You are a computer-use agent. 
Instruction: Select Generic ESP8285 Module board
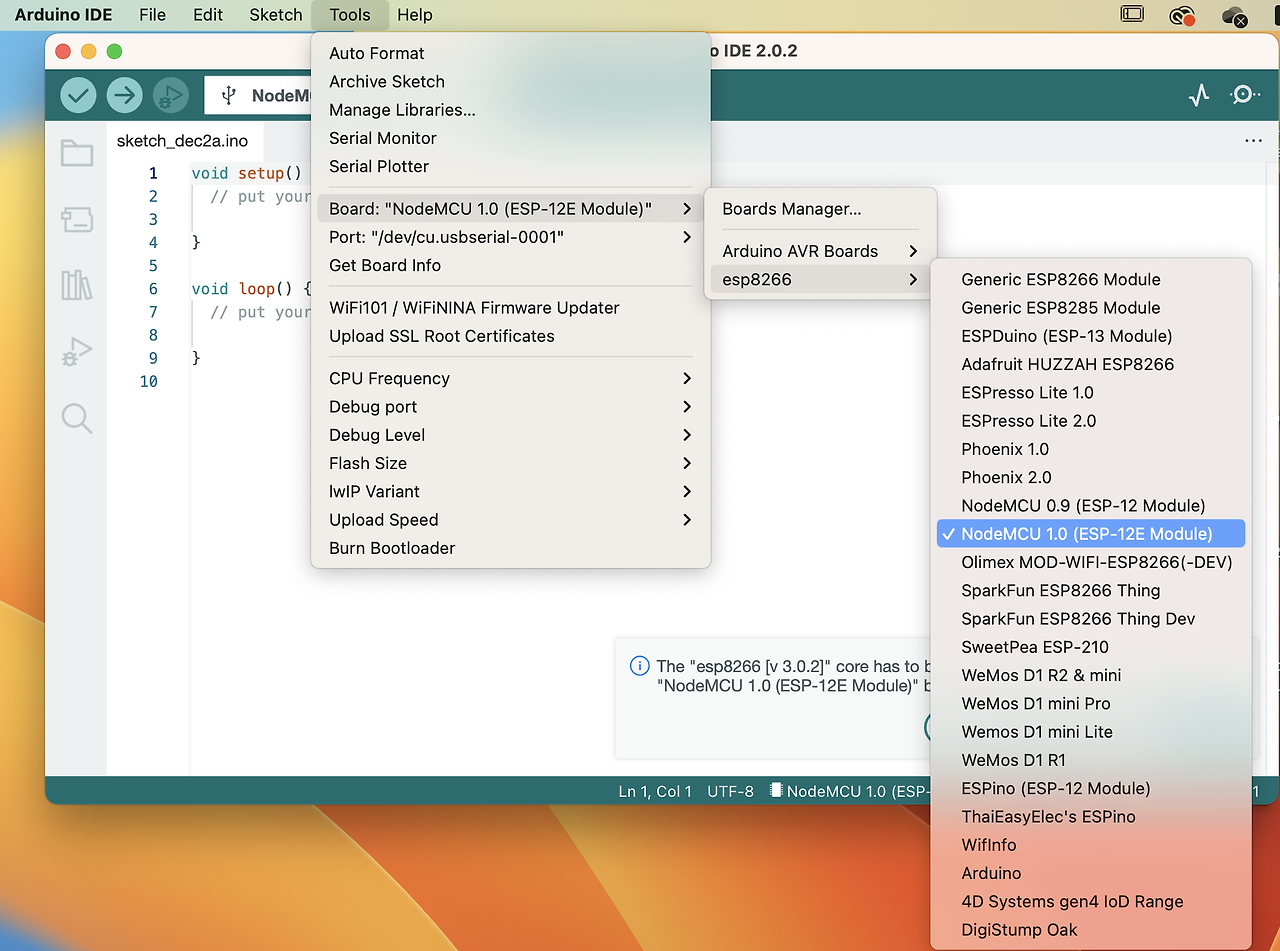1091,308
